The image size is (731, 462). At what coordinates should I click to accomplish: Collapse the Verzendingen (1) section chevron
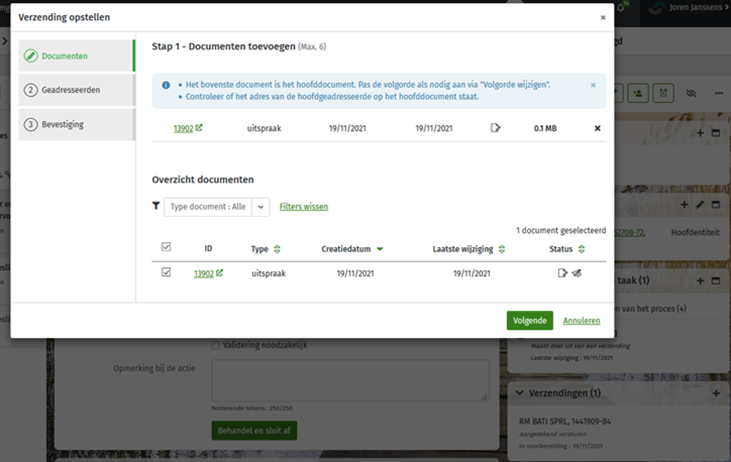point(519,393)
